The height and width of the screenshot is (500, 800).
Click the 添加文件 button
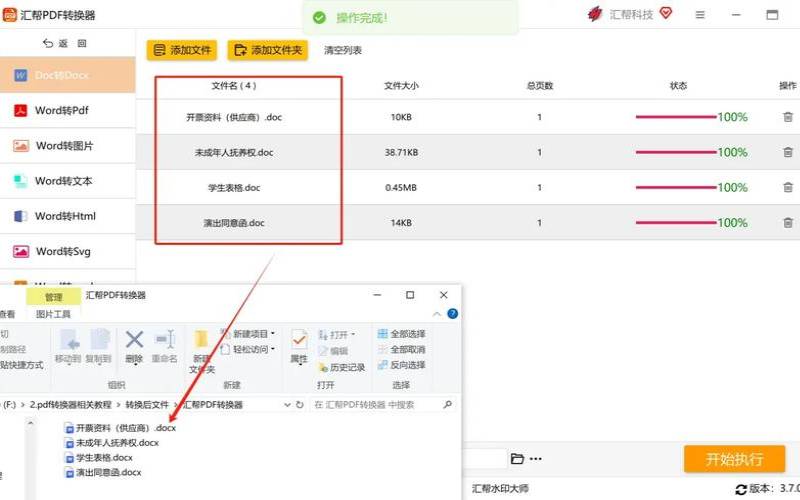(x=182, y=50)
